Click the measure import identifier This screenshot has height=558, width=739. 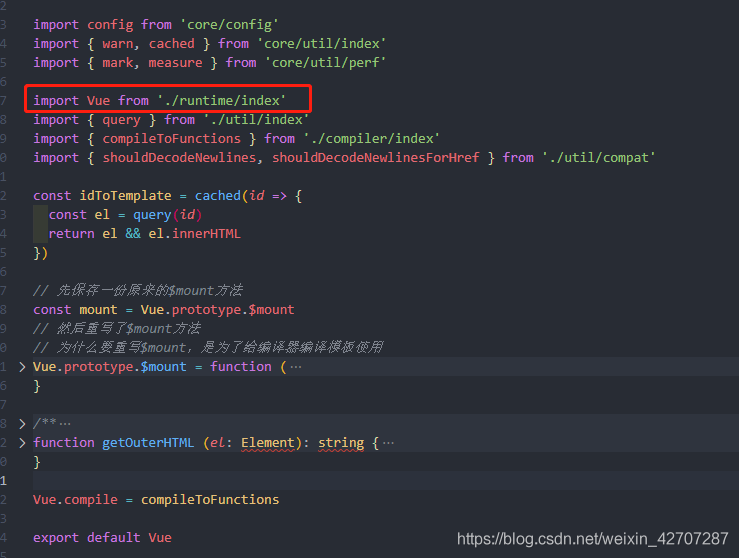175,63
